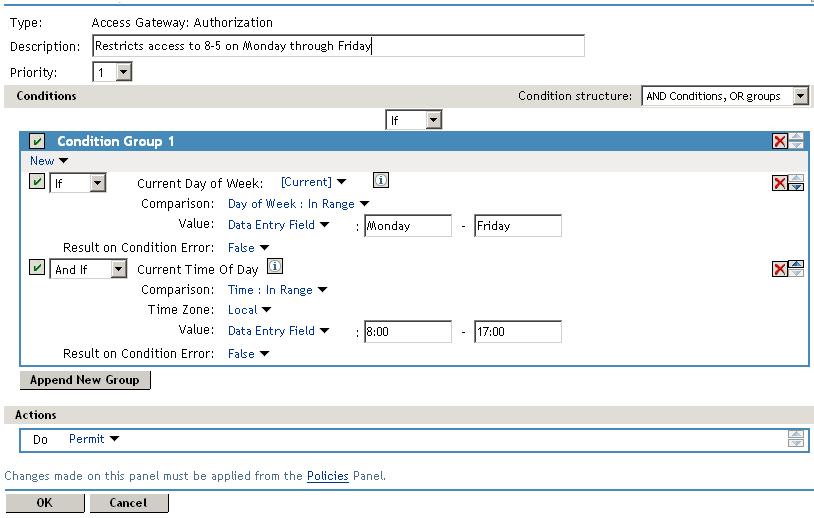Open the Permit action menu
Screen dimensions: 814x518
94,439
